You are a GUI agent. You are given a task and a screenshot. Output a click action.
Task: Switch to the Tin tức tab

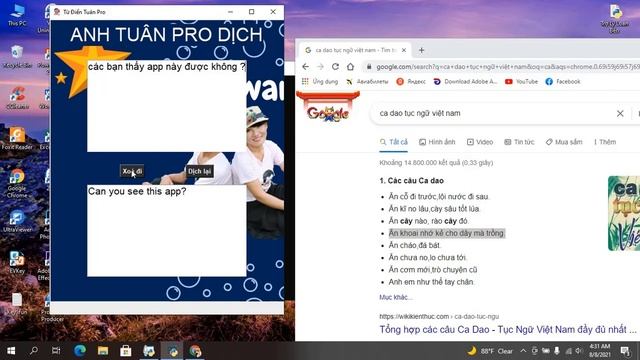click(519, 142)
